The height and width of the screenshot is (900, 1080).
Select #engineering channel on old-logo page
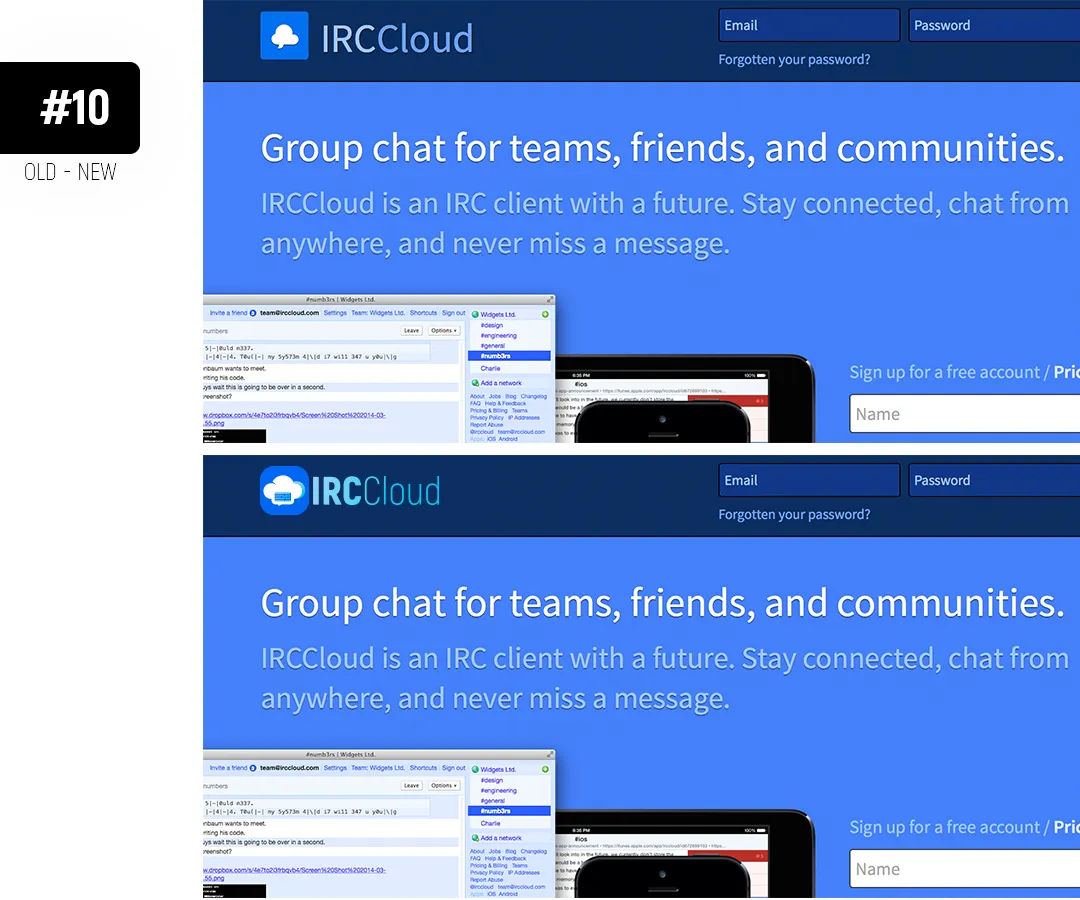[x=499, y=335]
